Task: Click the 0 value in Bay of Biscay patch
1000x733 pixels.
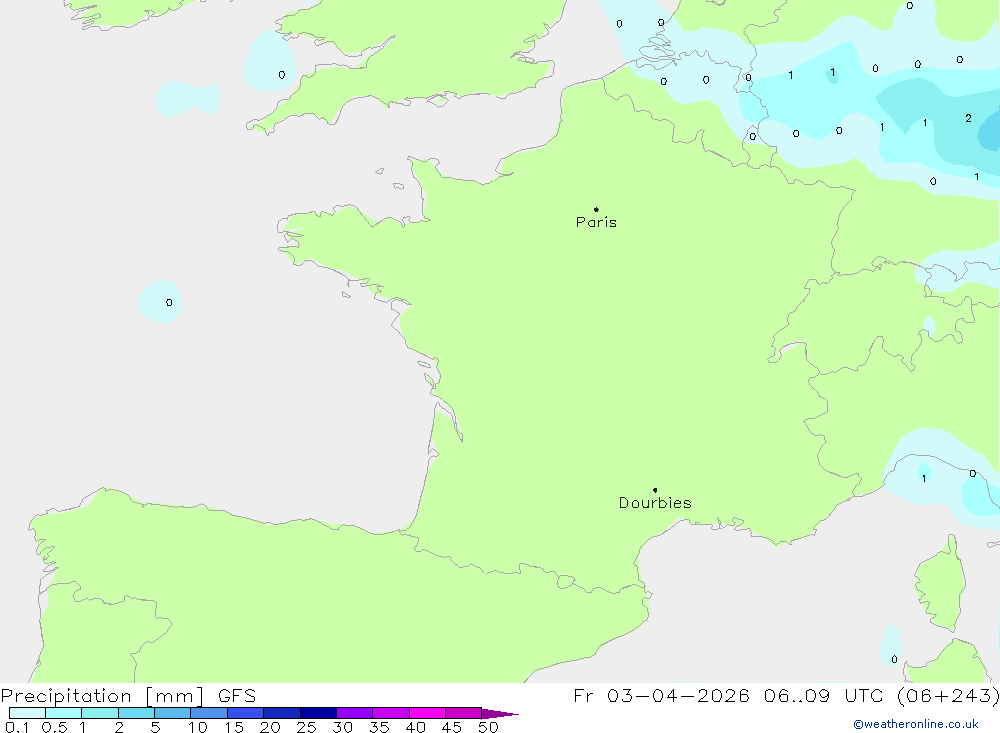Action: (x=169, y=302)
